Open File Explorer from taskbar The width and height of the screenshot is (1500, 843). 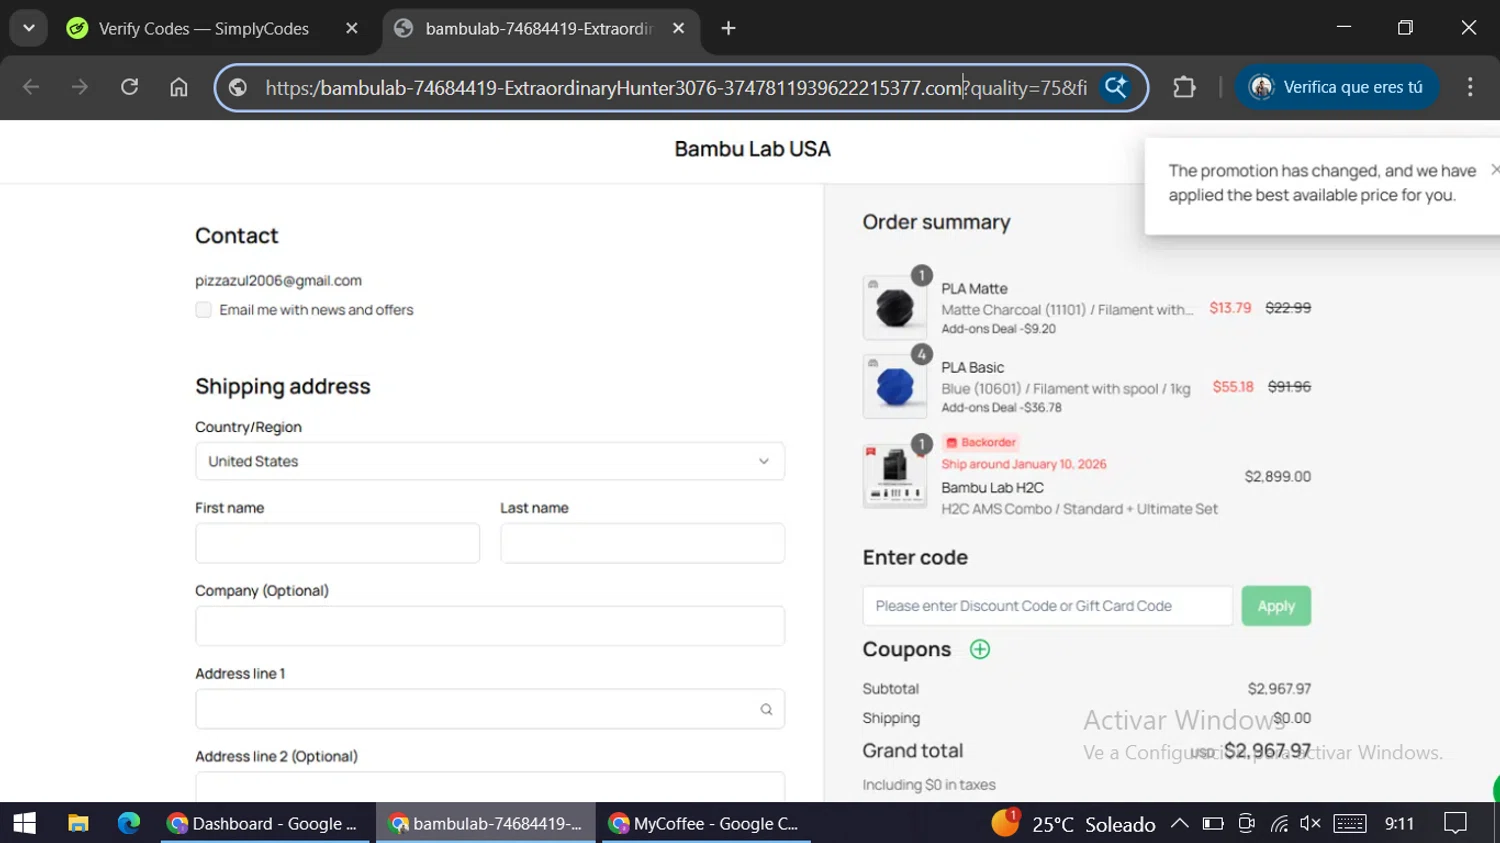(78, 823)
